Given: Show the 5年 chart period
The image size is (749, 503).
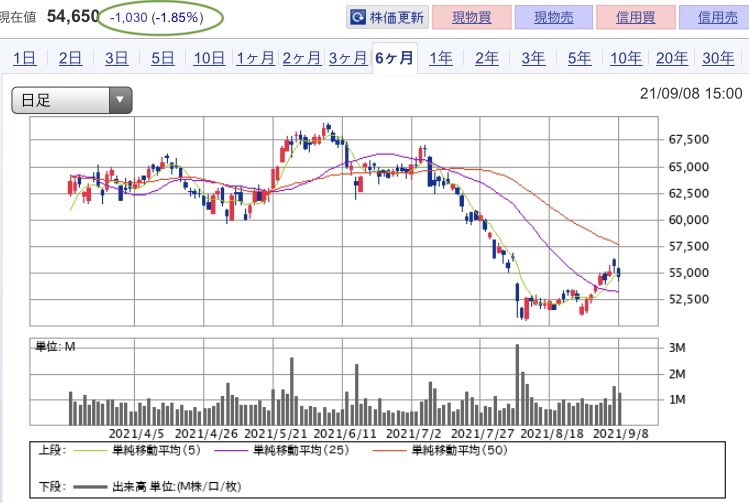Looking at the screenshot, I should (x=579, y=58).
